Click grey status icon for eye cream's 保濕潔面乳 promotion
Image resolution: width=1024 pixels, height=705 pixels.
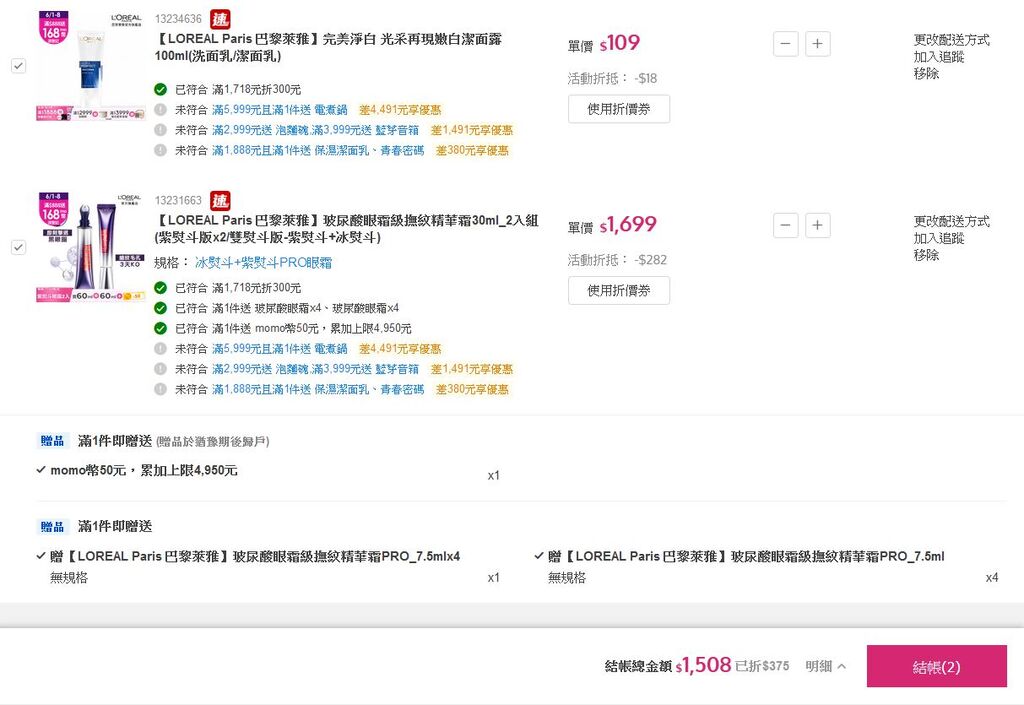[161, 389]
